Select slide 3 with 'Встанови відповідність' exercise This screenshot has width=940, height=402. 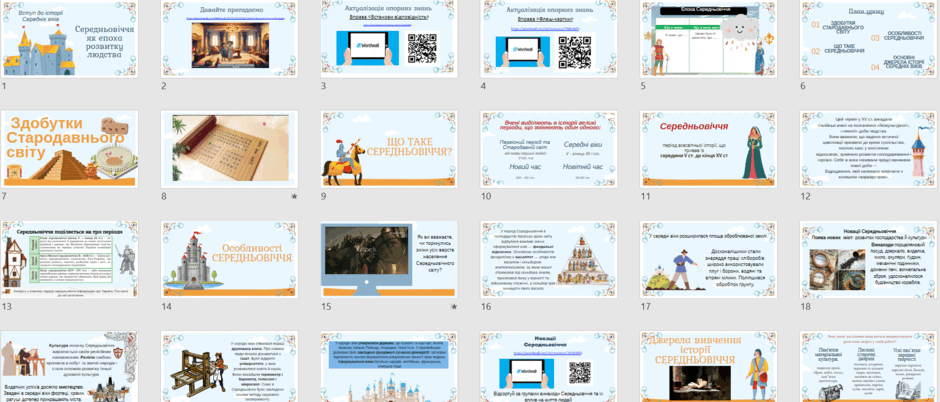pyautogui.click(x=389, y=38)
